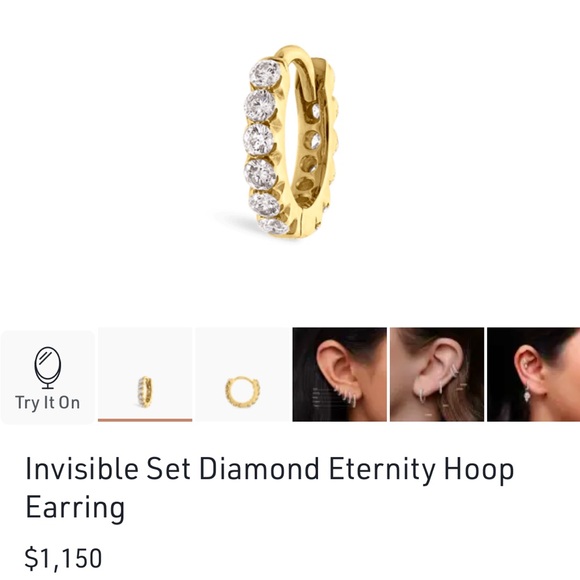Open the ear photo with labeled piercing placements
Screen dimensions: 580x580
click(437, 374)
